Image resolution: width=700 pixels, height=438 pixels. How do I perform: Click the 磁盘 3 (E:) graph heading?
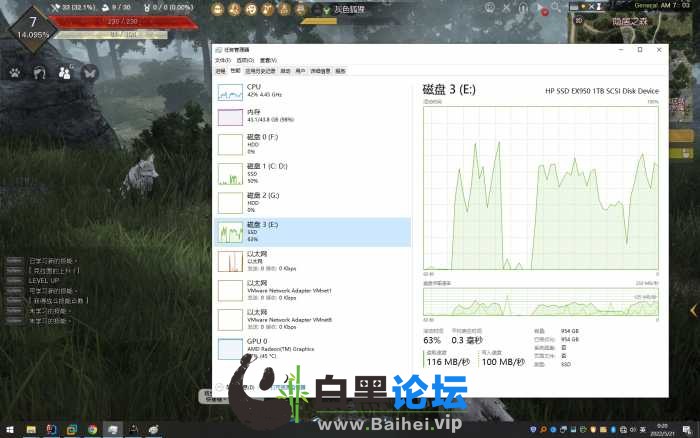tap(449, 89)
